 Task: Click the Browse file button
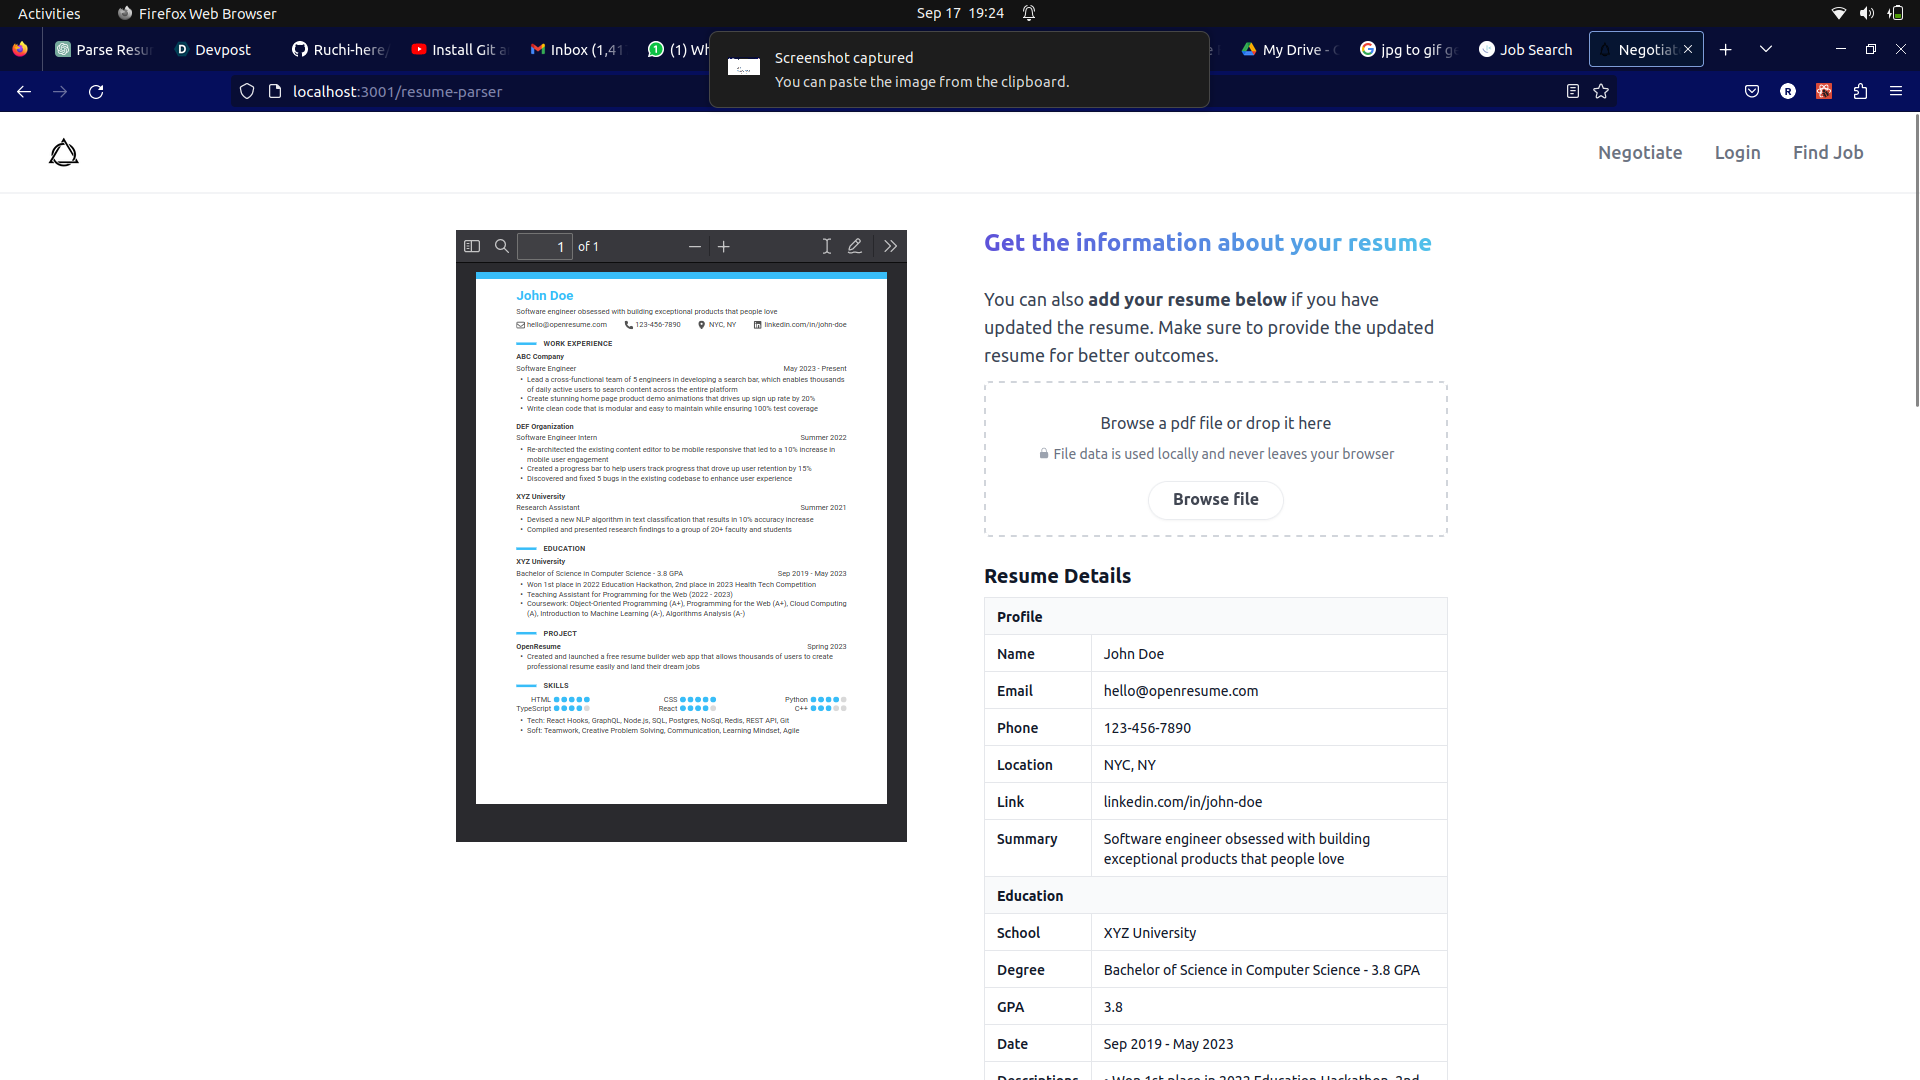coord(1215,499)
